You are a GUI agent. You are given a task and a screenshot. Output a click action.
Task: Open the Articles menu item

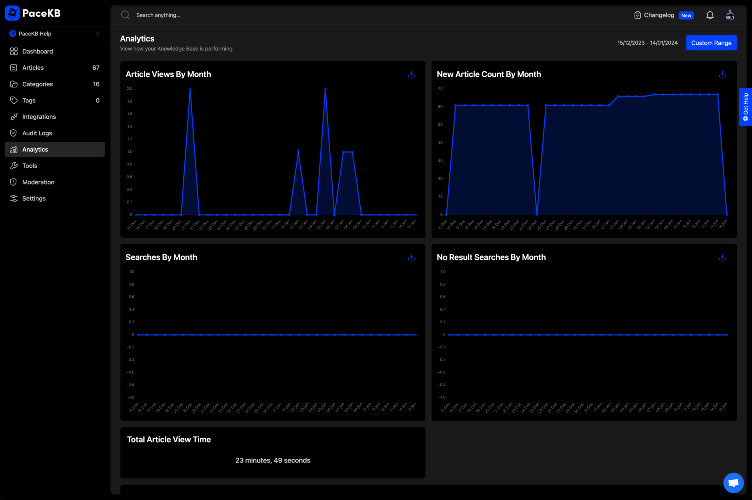pyautogui.click(x=55, y=68)
